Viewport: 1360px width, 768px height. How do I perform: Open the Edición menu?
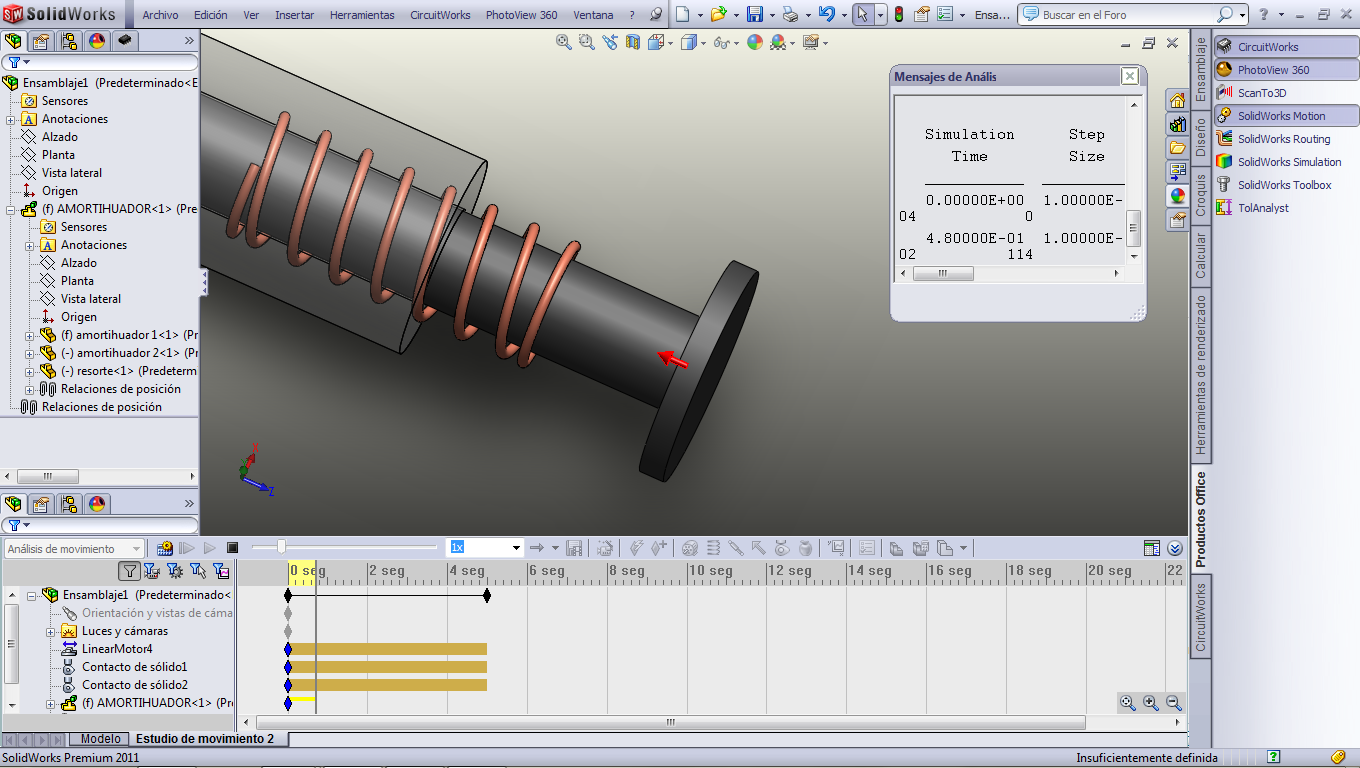210,15
